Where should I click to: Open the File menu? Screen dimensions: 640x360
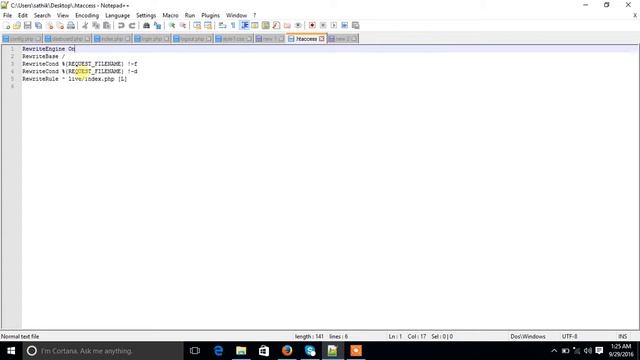pyautogui.click(x=7, y=16)
